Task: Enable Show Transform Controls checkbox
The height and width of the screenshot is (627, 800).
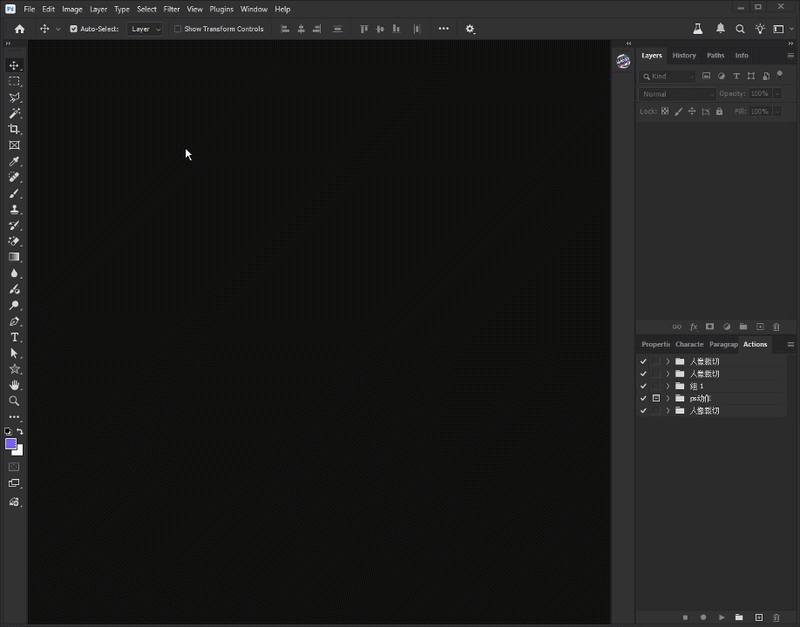Action: [178, 29]
